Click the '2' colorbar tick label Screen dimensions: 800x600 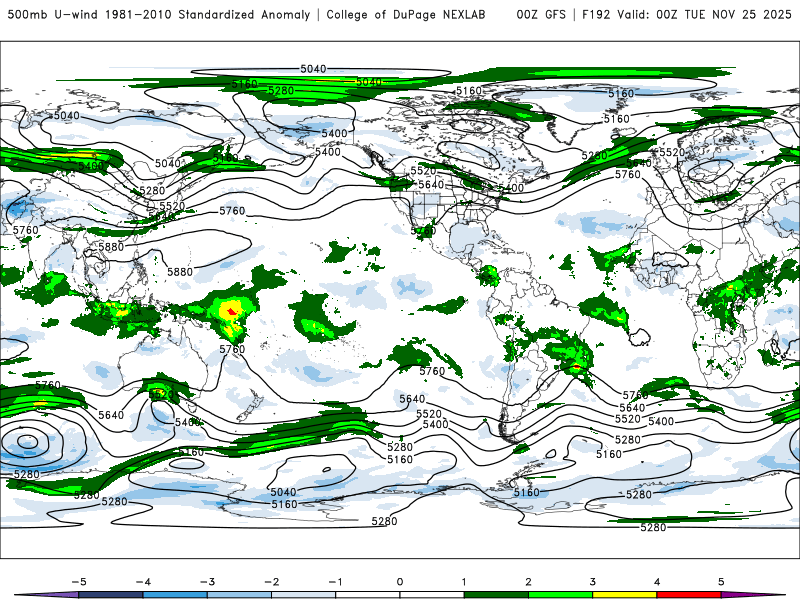[x=528, y=582]
